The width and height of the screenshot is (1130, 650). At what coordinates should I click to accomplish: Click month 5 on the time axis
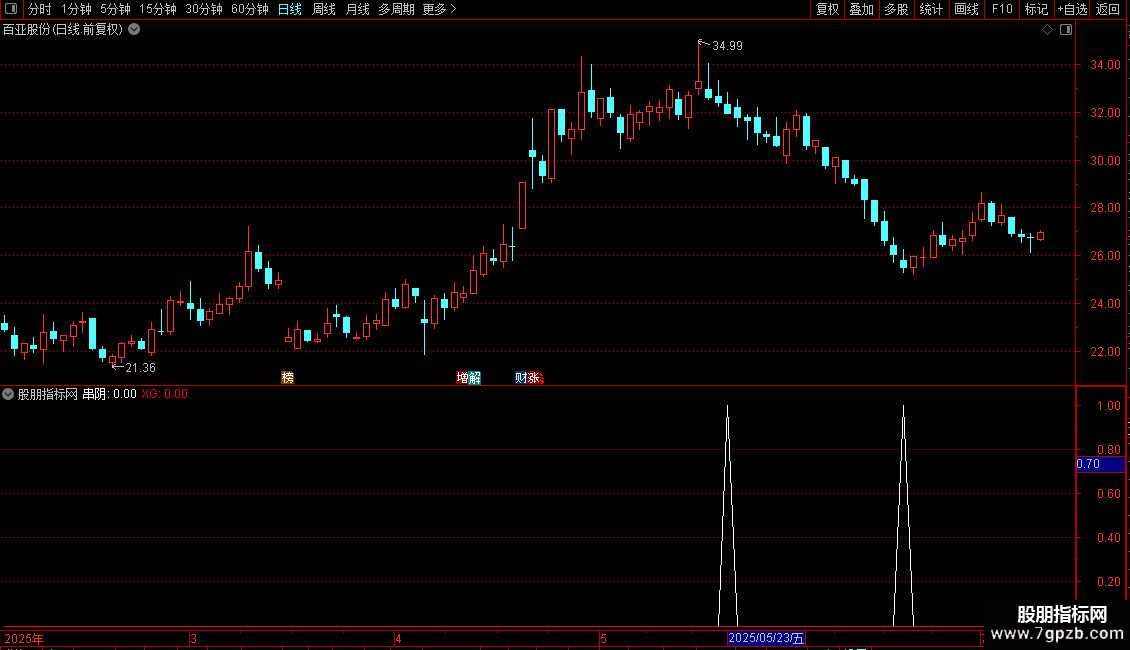[x=603, y=638]
